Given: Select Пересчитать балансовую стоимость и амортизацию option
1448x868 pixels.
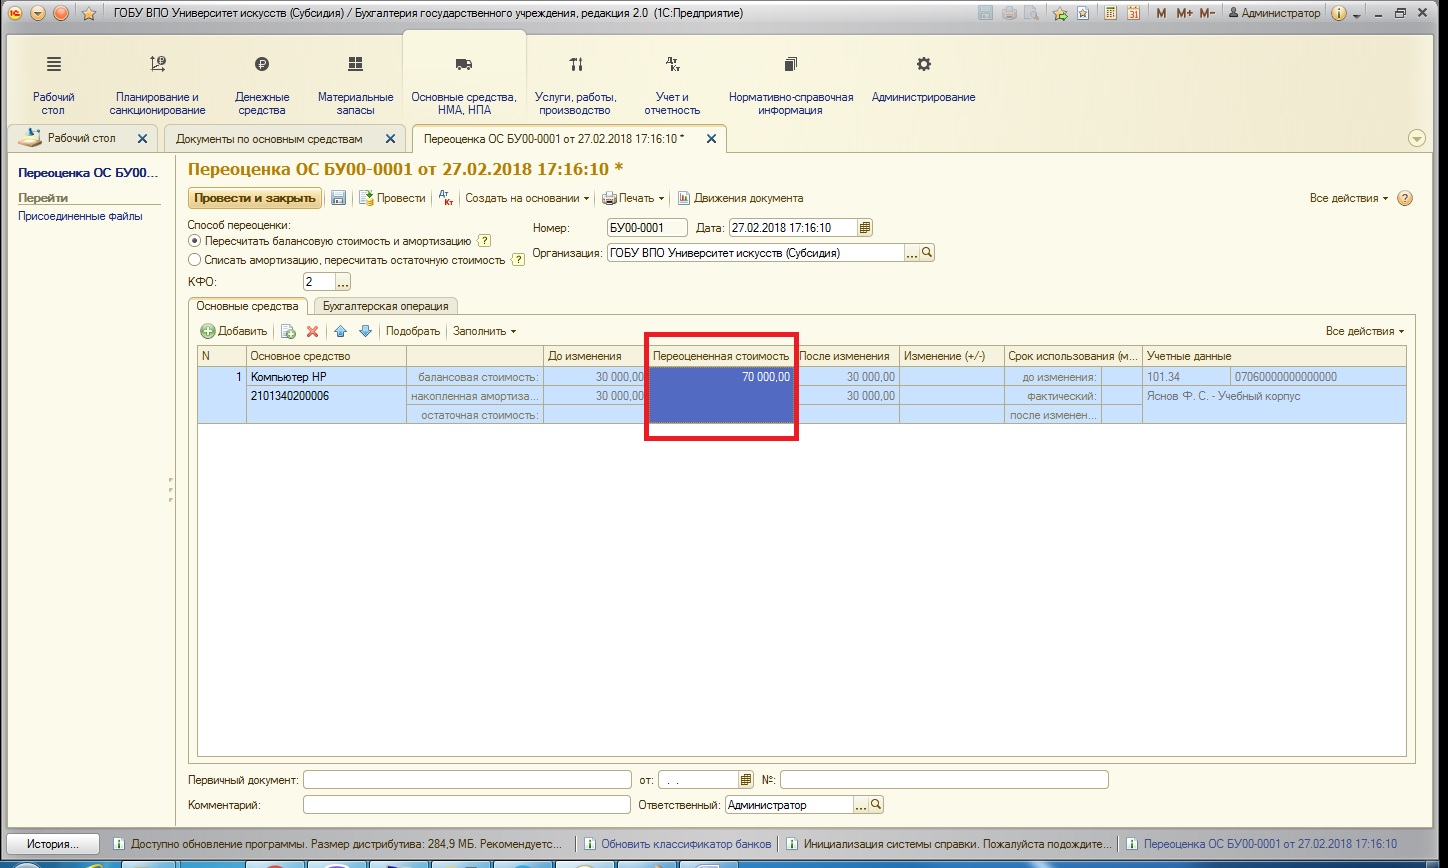Looking at the screenshot, I should coord(194,241).
